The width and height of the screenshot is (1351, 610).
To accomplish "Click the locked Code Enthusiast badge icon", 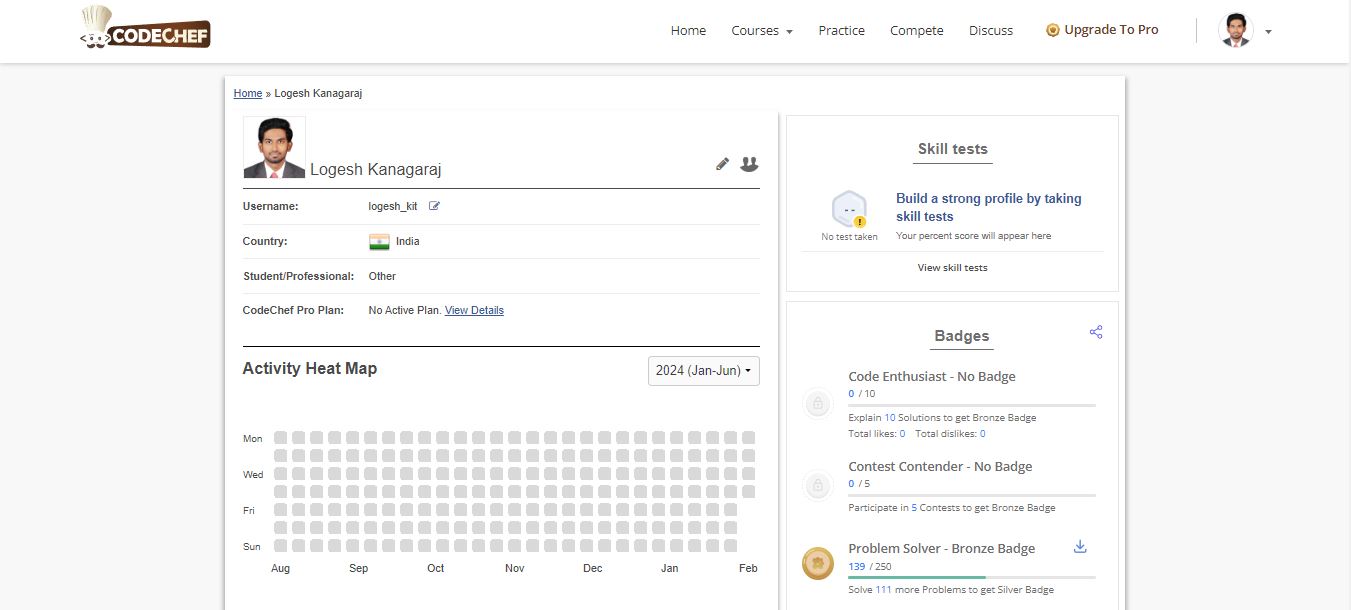I will click(x=818, y=404).
